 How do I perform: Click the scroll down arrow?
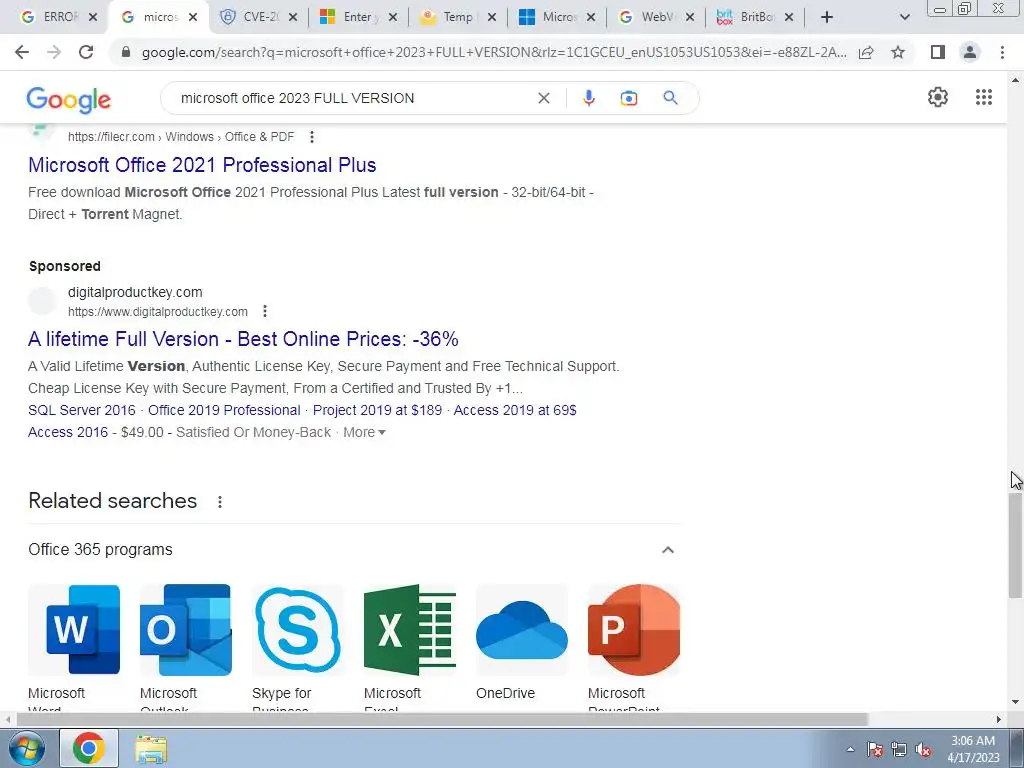click(x=1015, y=703)
